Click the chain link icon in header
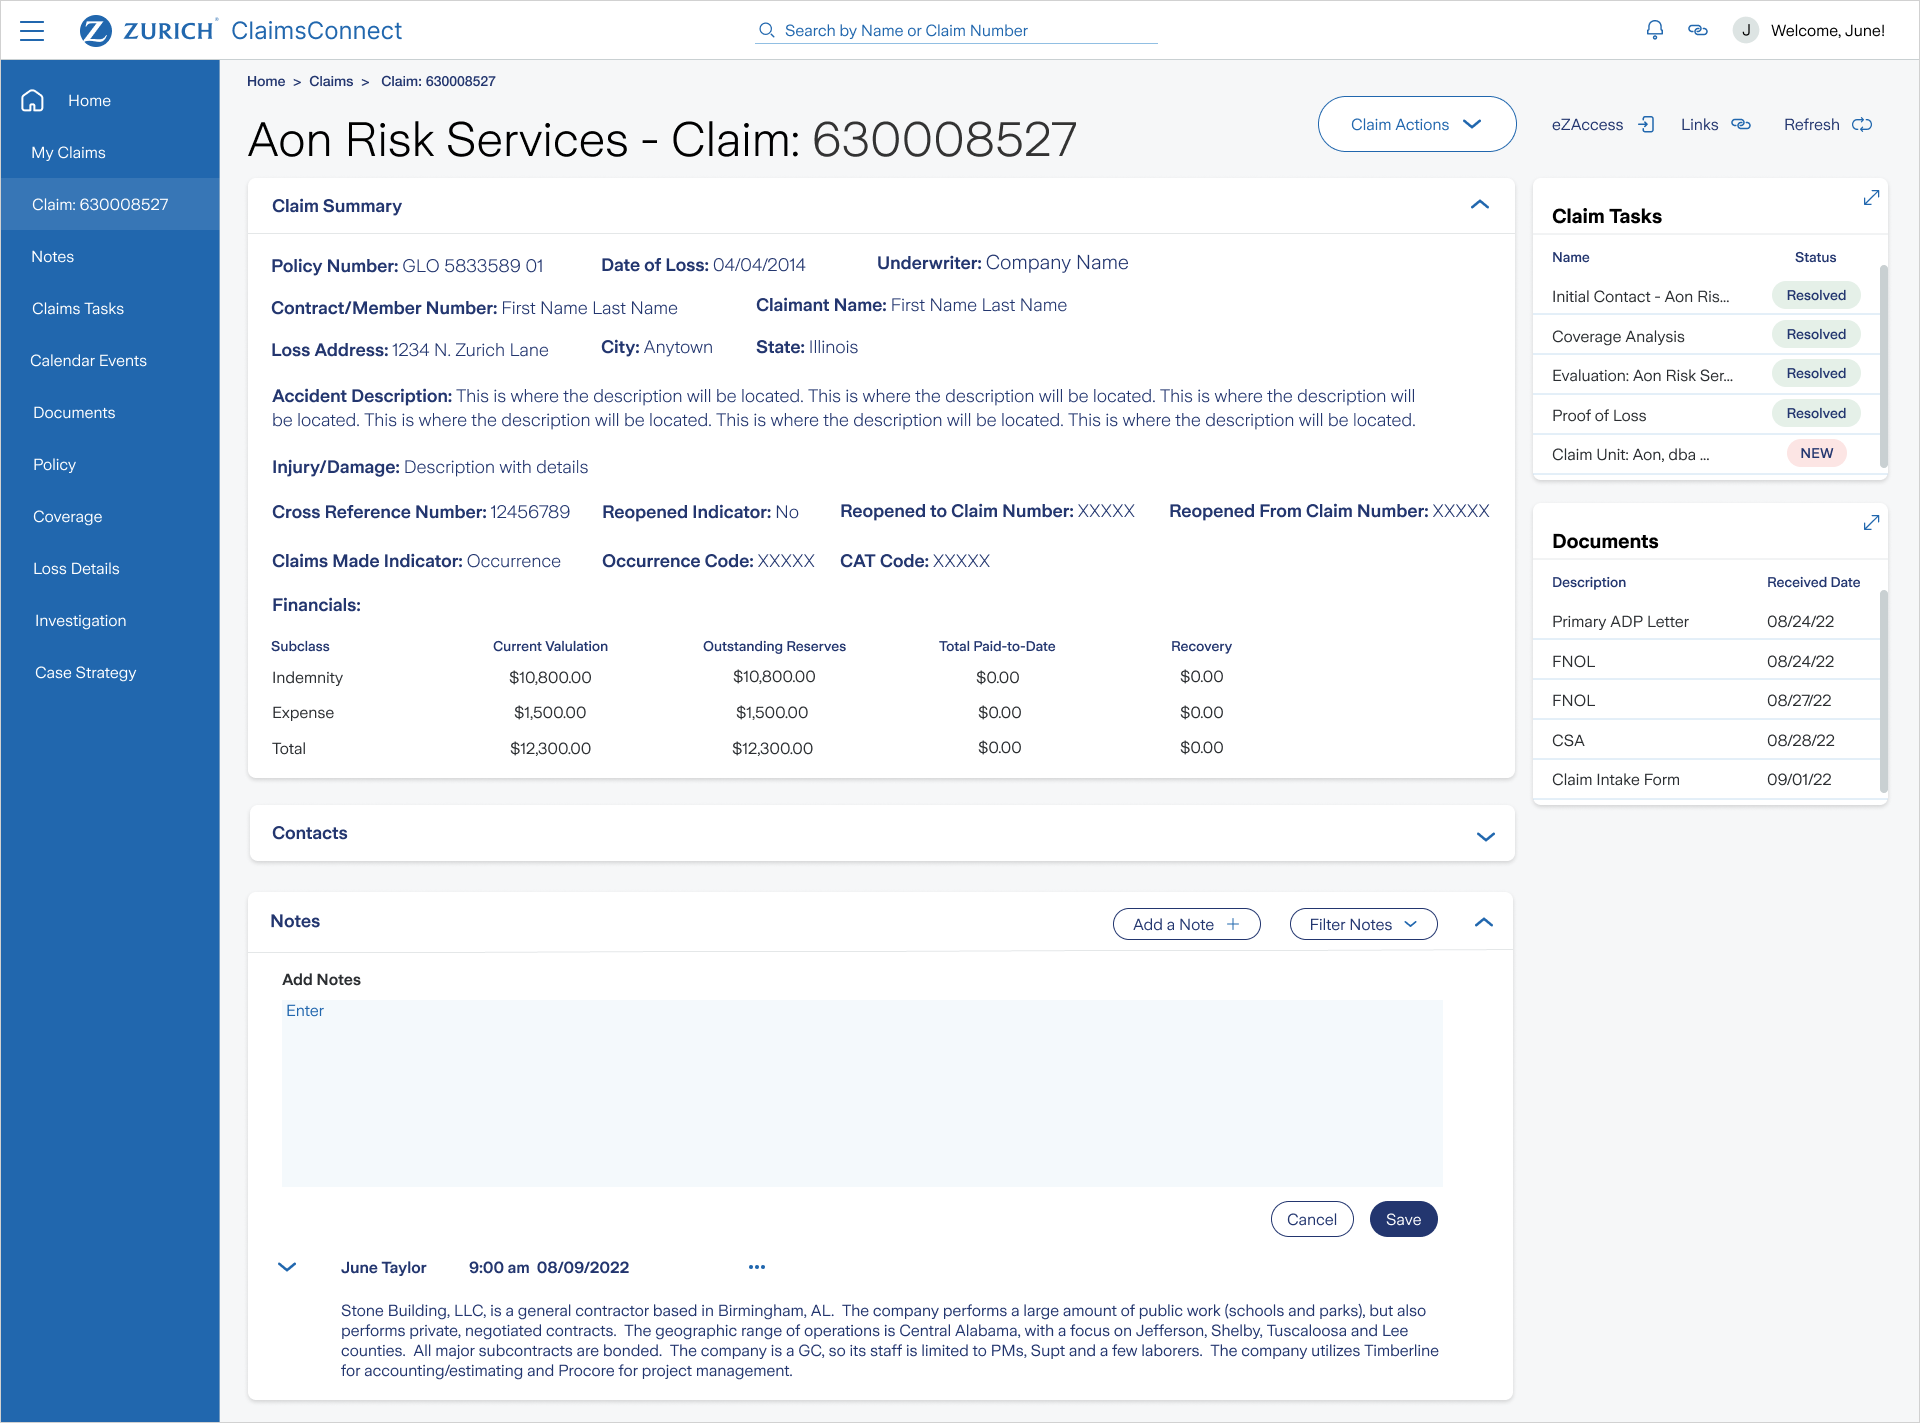This screenshot has height=1423, width=1920. [x=1698, y=30]
